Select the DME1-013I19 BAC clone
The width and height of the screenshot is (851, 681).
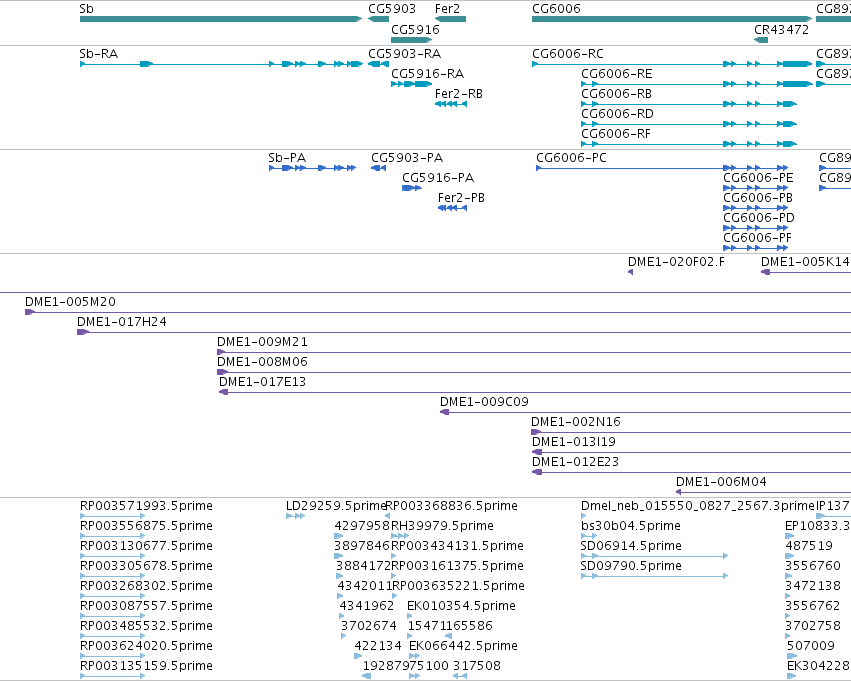tap(691, 453)
